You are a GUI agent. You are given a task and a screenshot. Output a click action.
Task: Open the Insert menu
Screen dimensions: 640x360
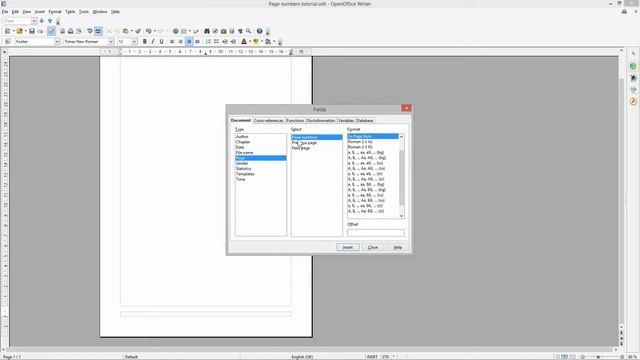[40, 12]
